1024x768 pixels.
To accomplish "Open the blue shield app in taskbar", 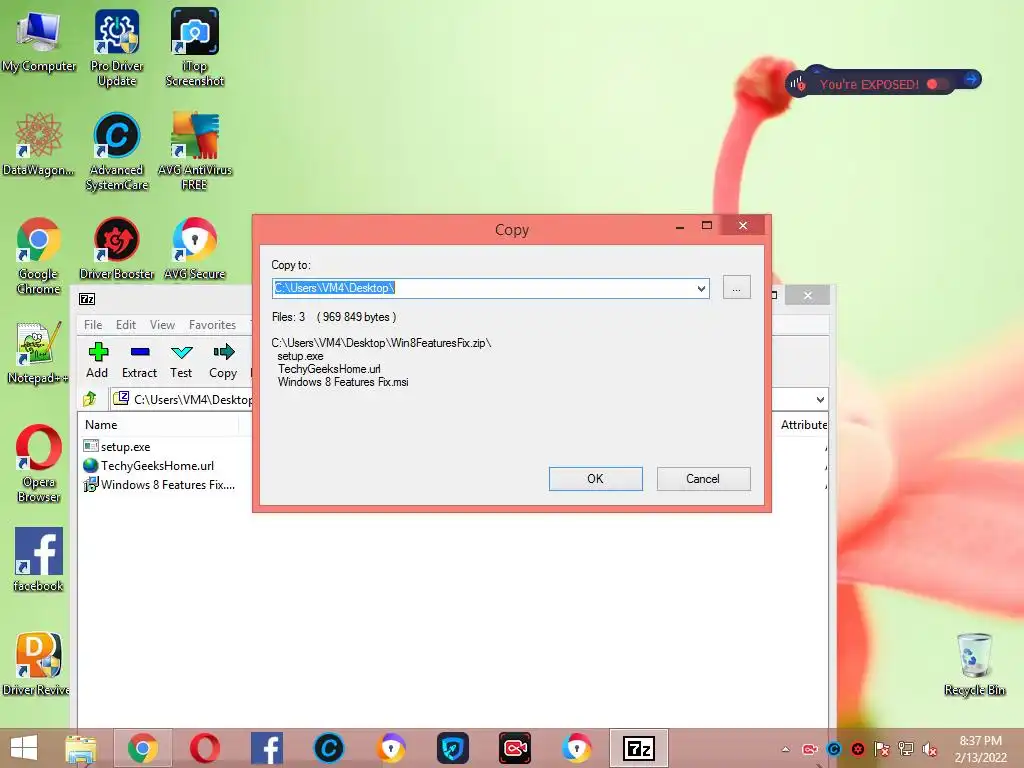I will tap(453, 748).
